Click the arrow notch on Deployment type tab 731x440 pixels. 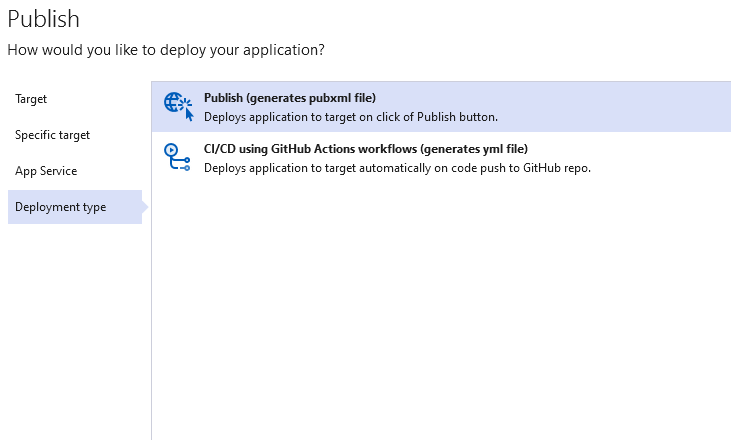pyautogui.click(x=145, y=207)
